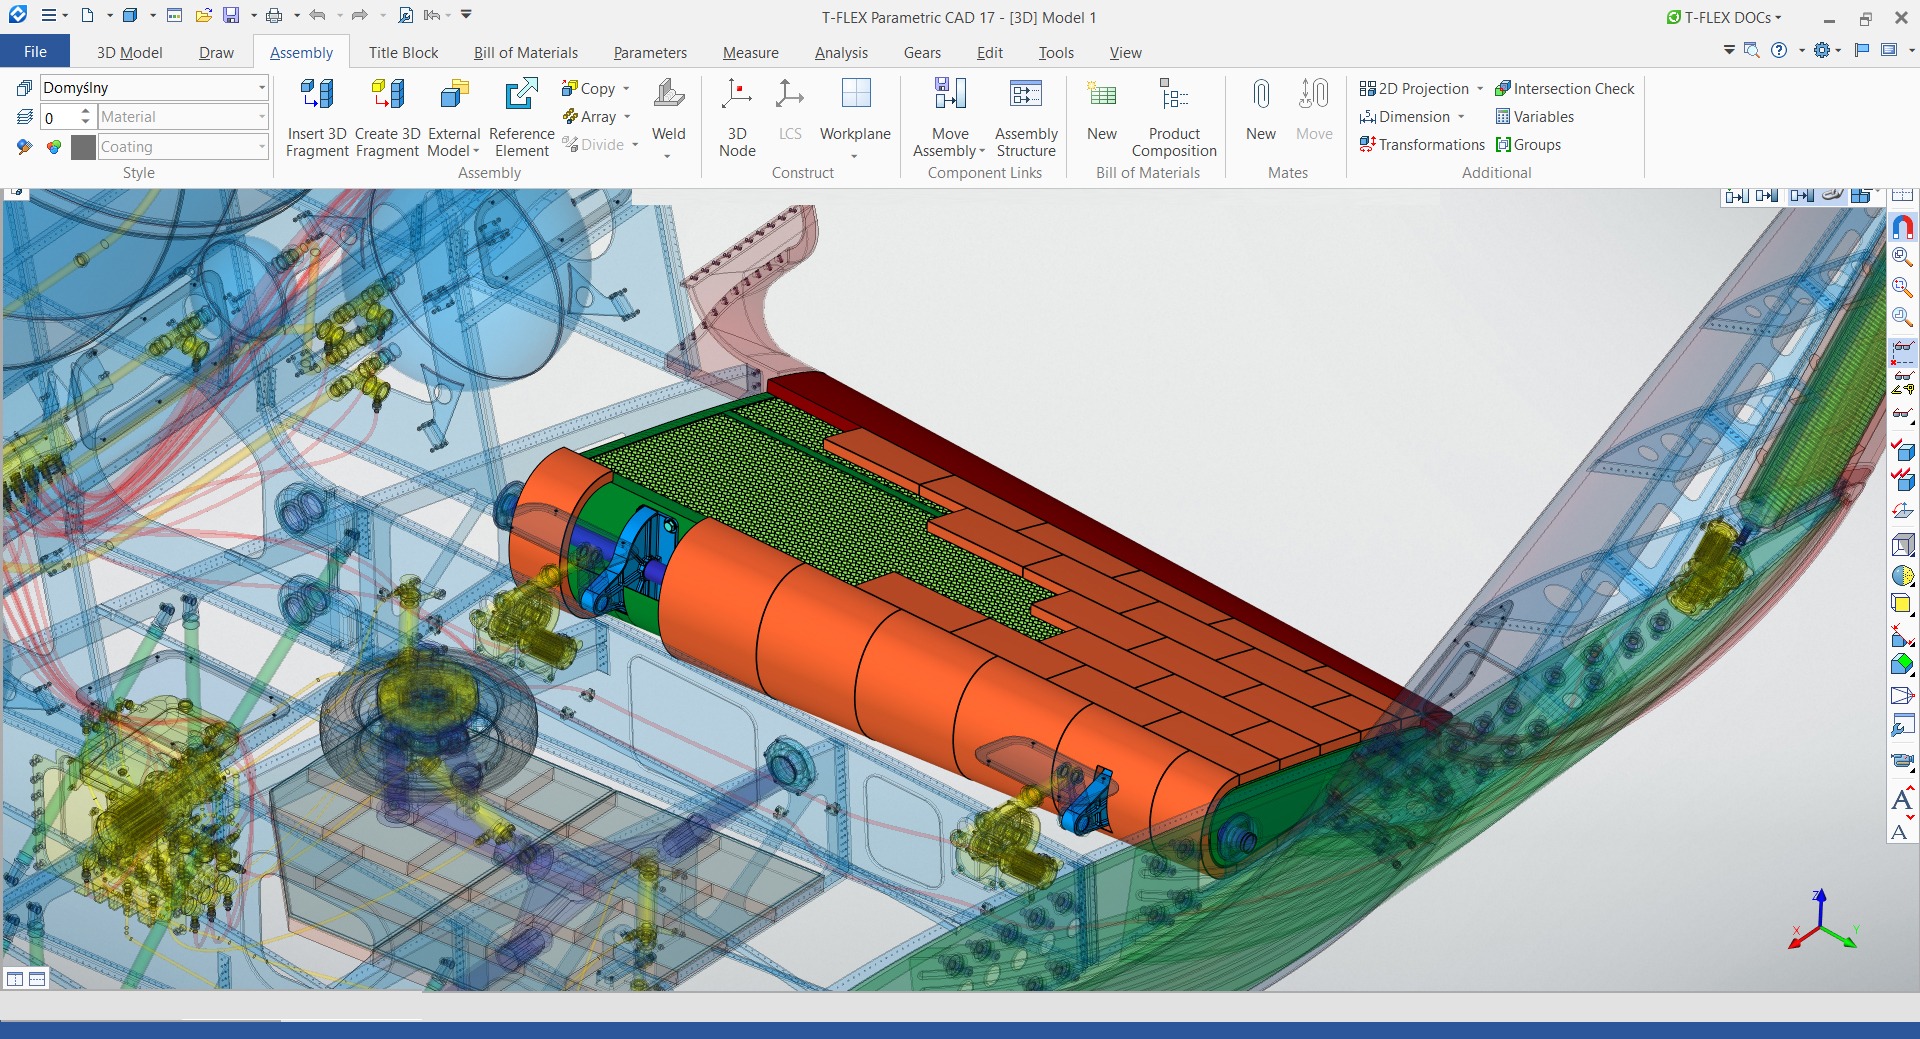Increase the layer number spinner value
Viewport: 1920px width, 1039px height.
(x=86, y=111)
